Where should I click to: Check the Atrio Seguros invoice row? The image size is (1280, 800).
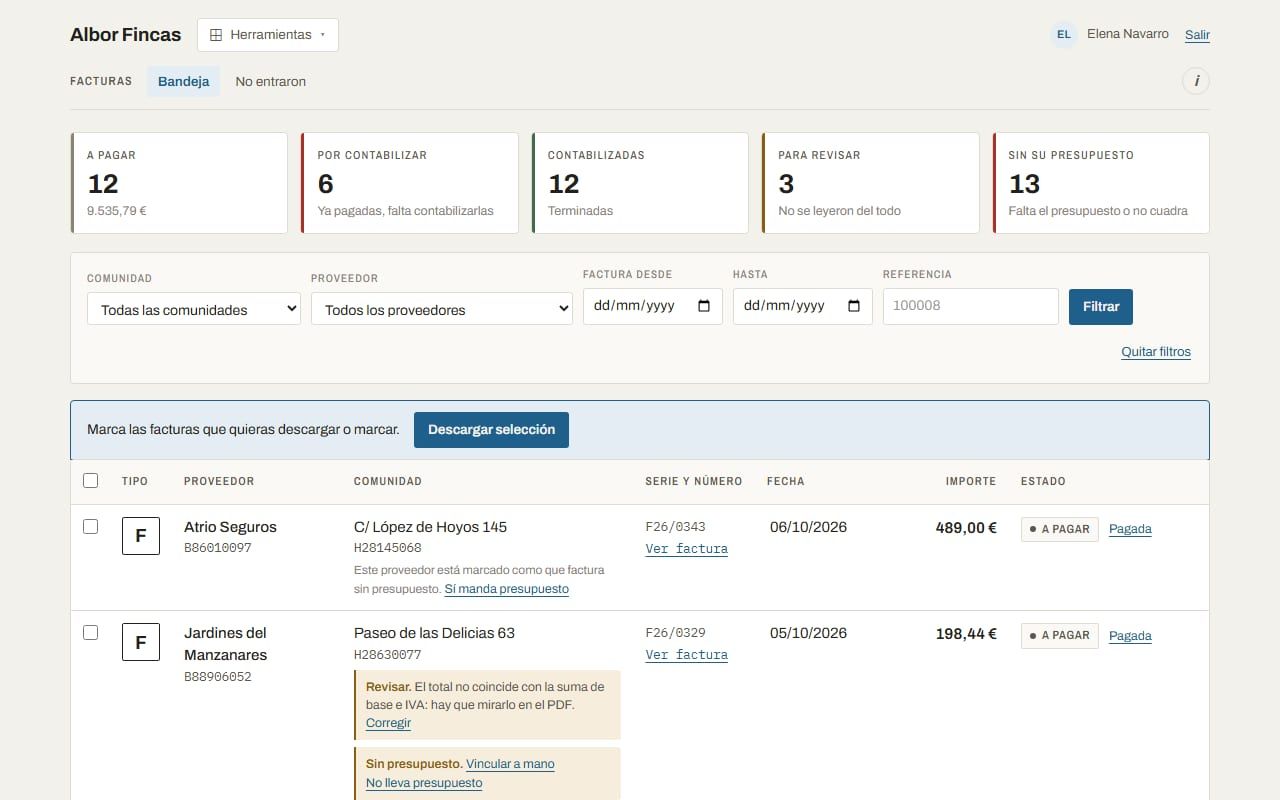(91, 527)
